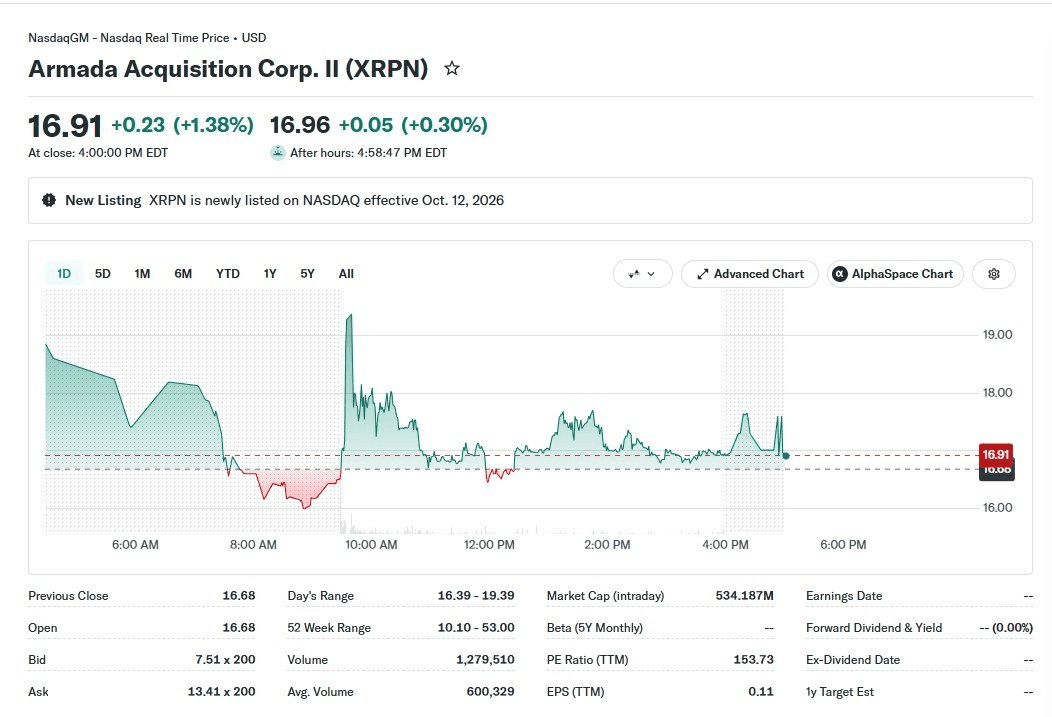Show the 1Y chart range
The width and height of the screenshot is (1052, 717).
270,274
